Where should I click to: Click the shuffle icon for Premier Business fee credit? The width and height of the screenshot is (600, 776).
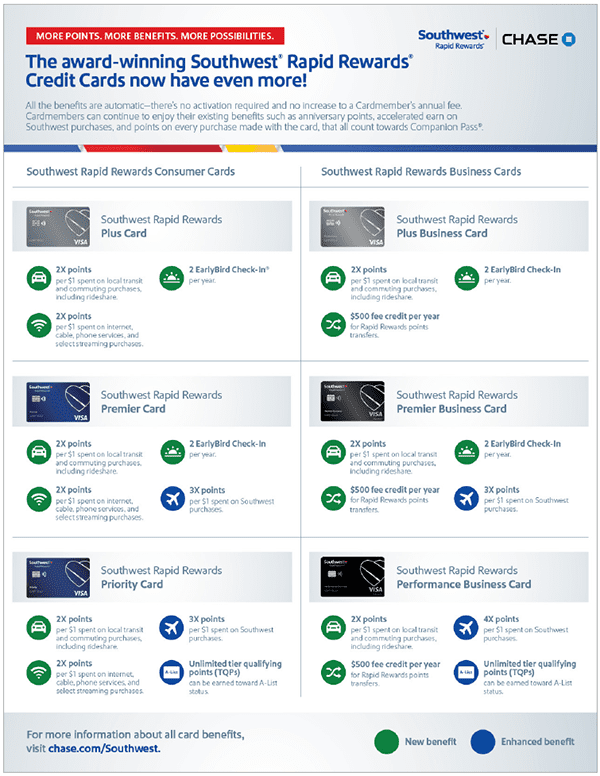pyautogui.click(x=333, y=499)
